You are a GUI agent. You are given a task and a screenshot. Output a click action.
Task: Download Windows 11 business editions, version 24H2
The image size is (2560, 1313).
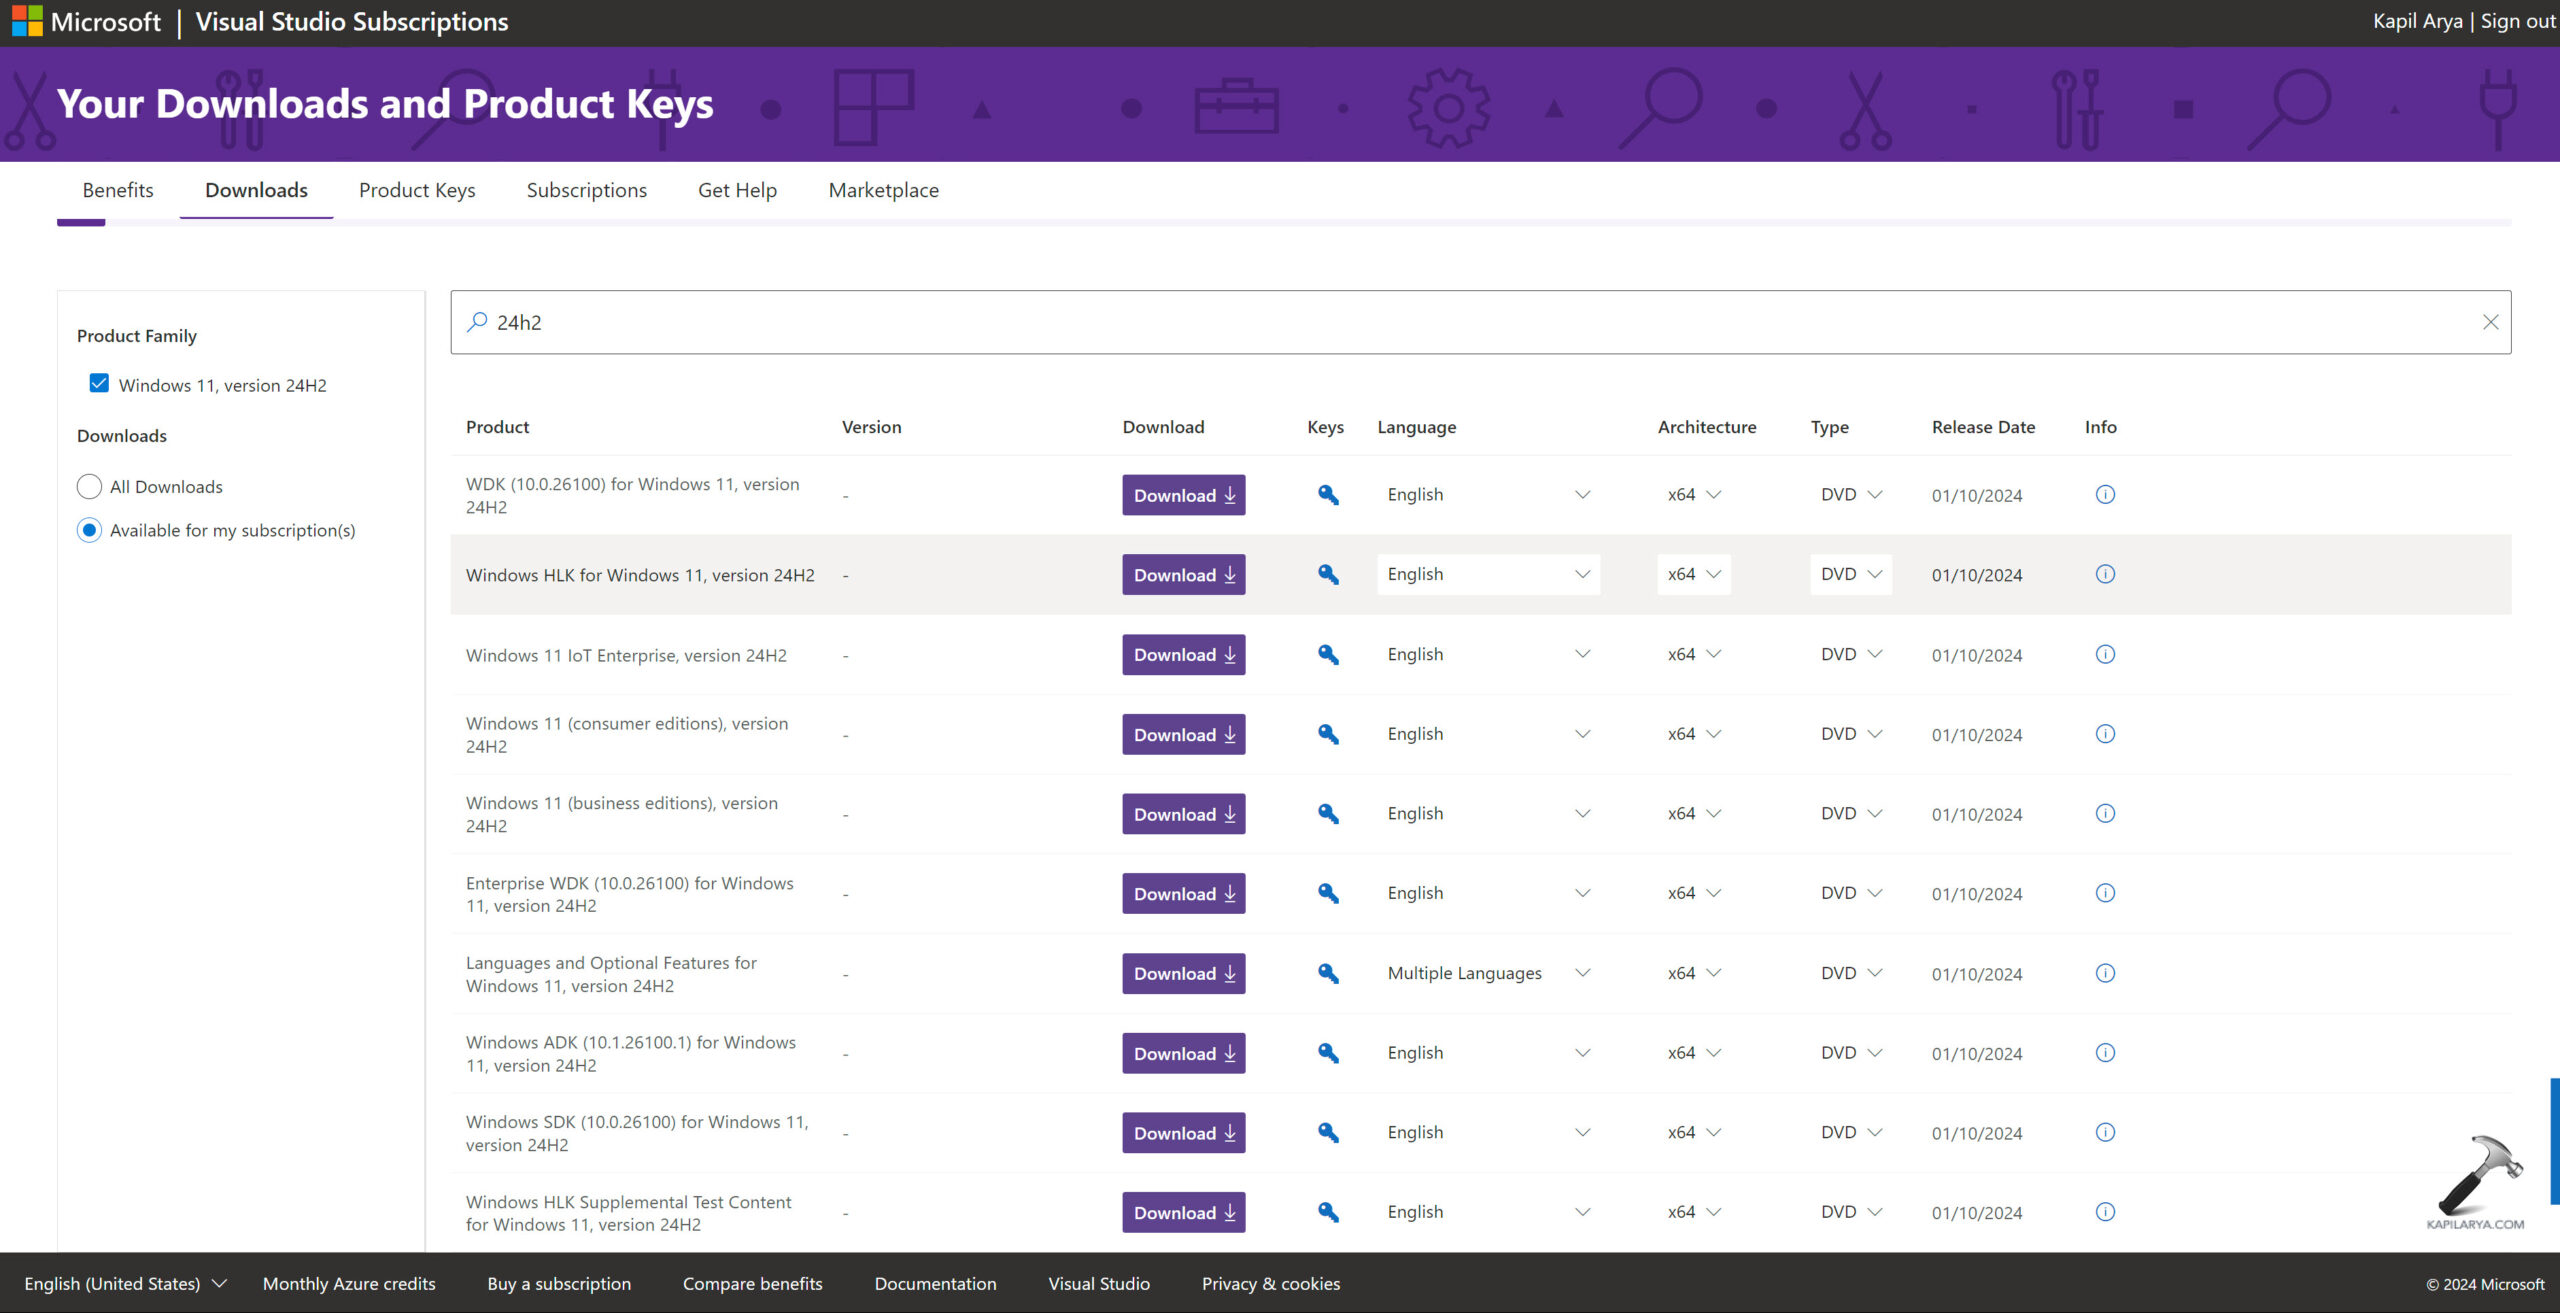pos(1183,814)
